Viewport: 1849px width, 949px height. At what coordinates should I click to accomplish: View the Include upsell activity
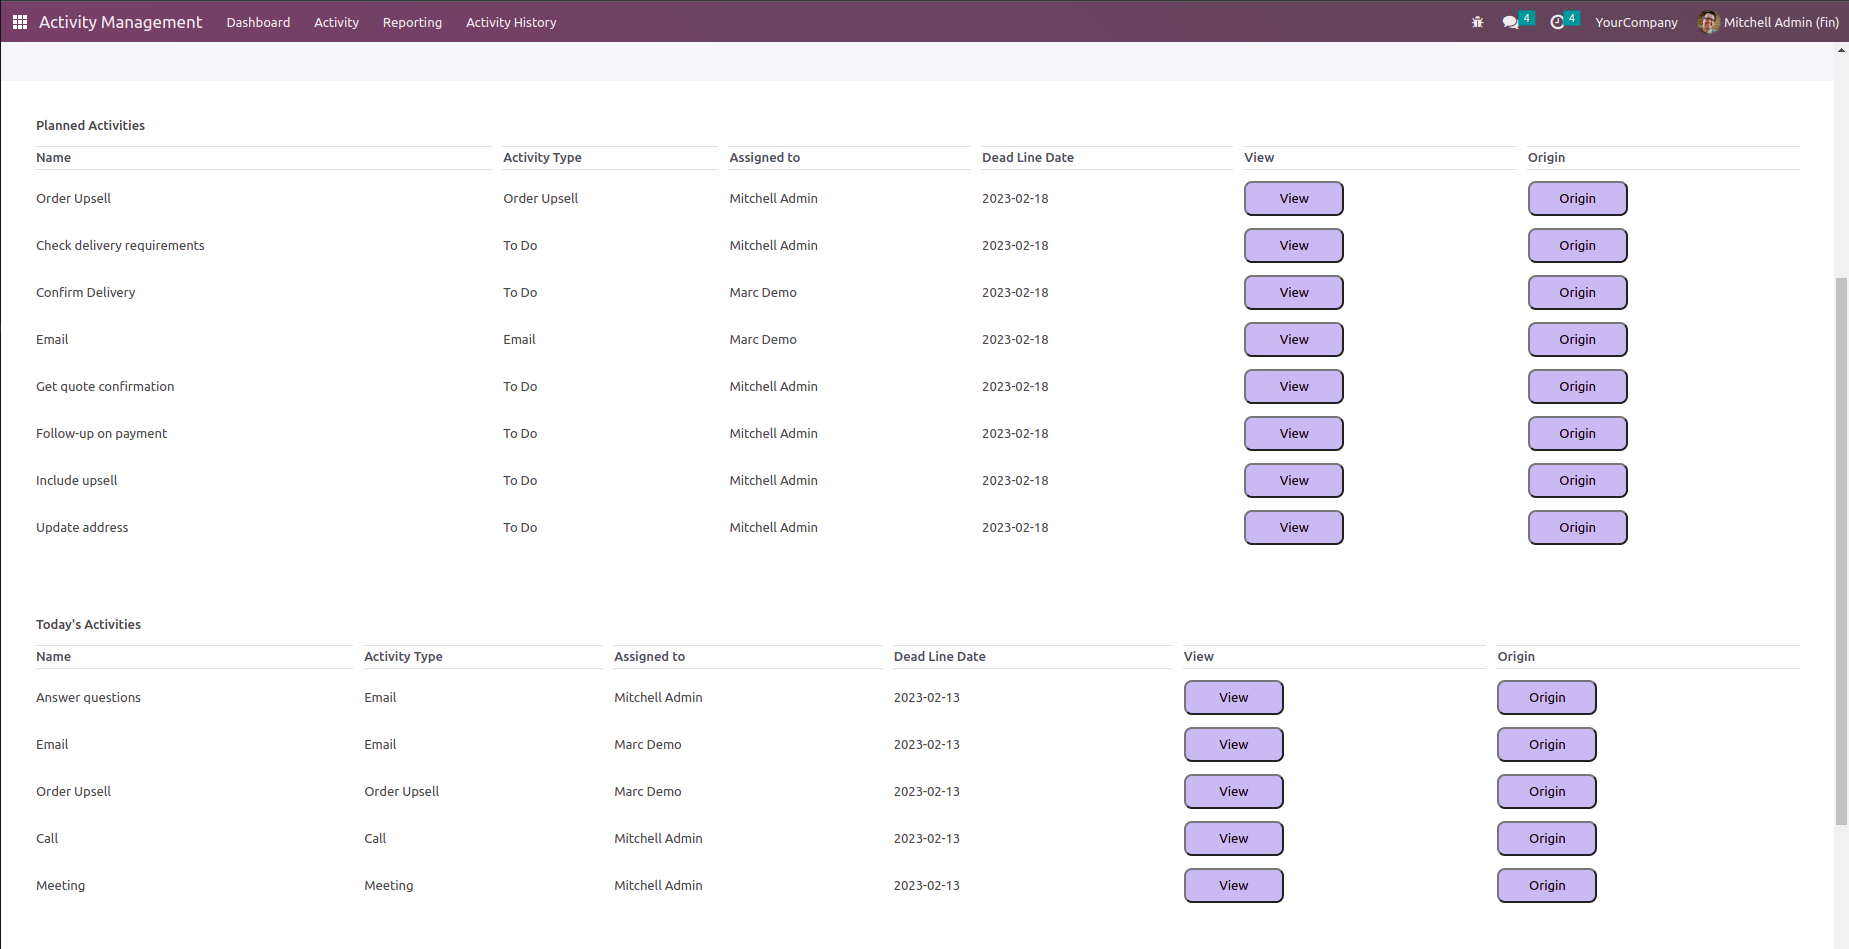click(x=1294, y=480)
